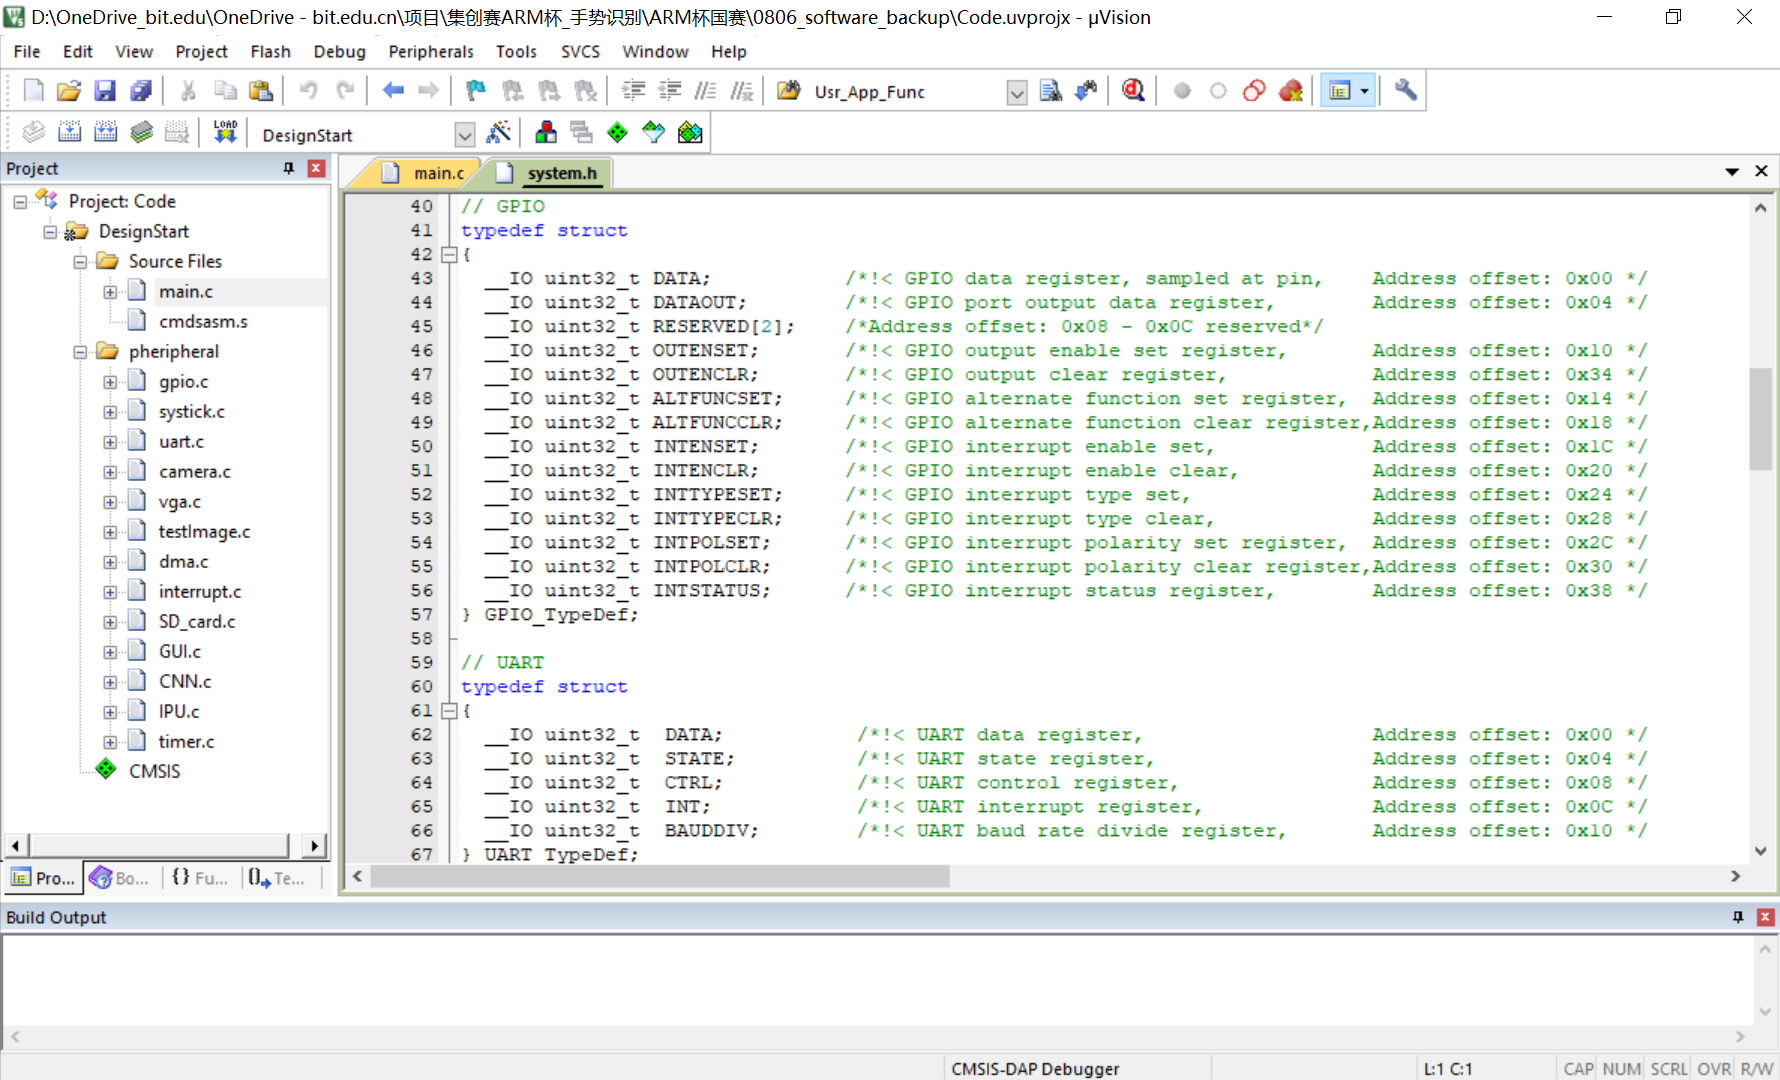Open the editor tab list dropdown arrow
The height and width of the screenshot is (1080, 1780).
tap(1732, 172)
